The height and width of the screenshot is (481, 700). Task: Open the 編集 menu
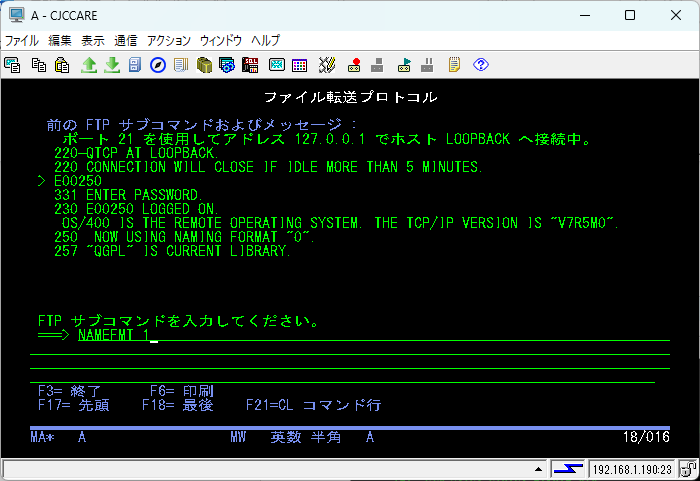coord(60,41)
